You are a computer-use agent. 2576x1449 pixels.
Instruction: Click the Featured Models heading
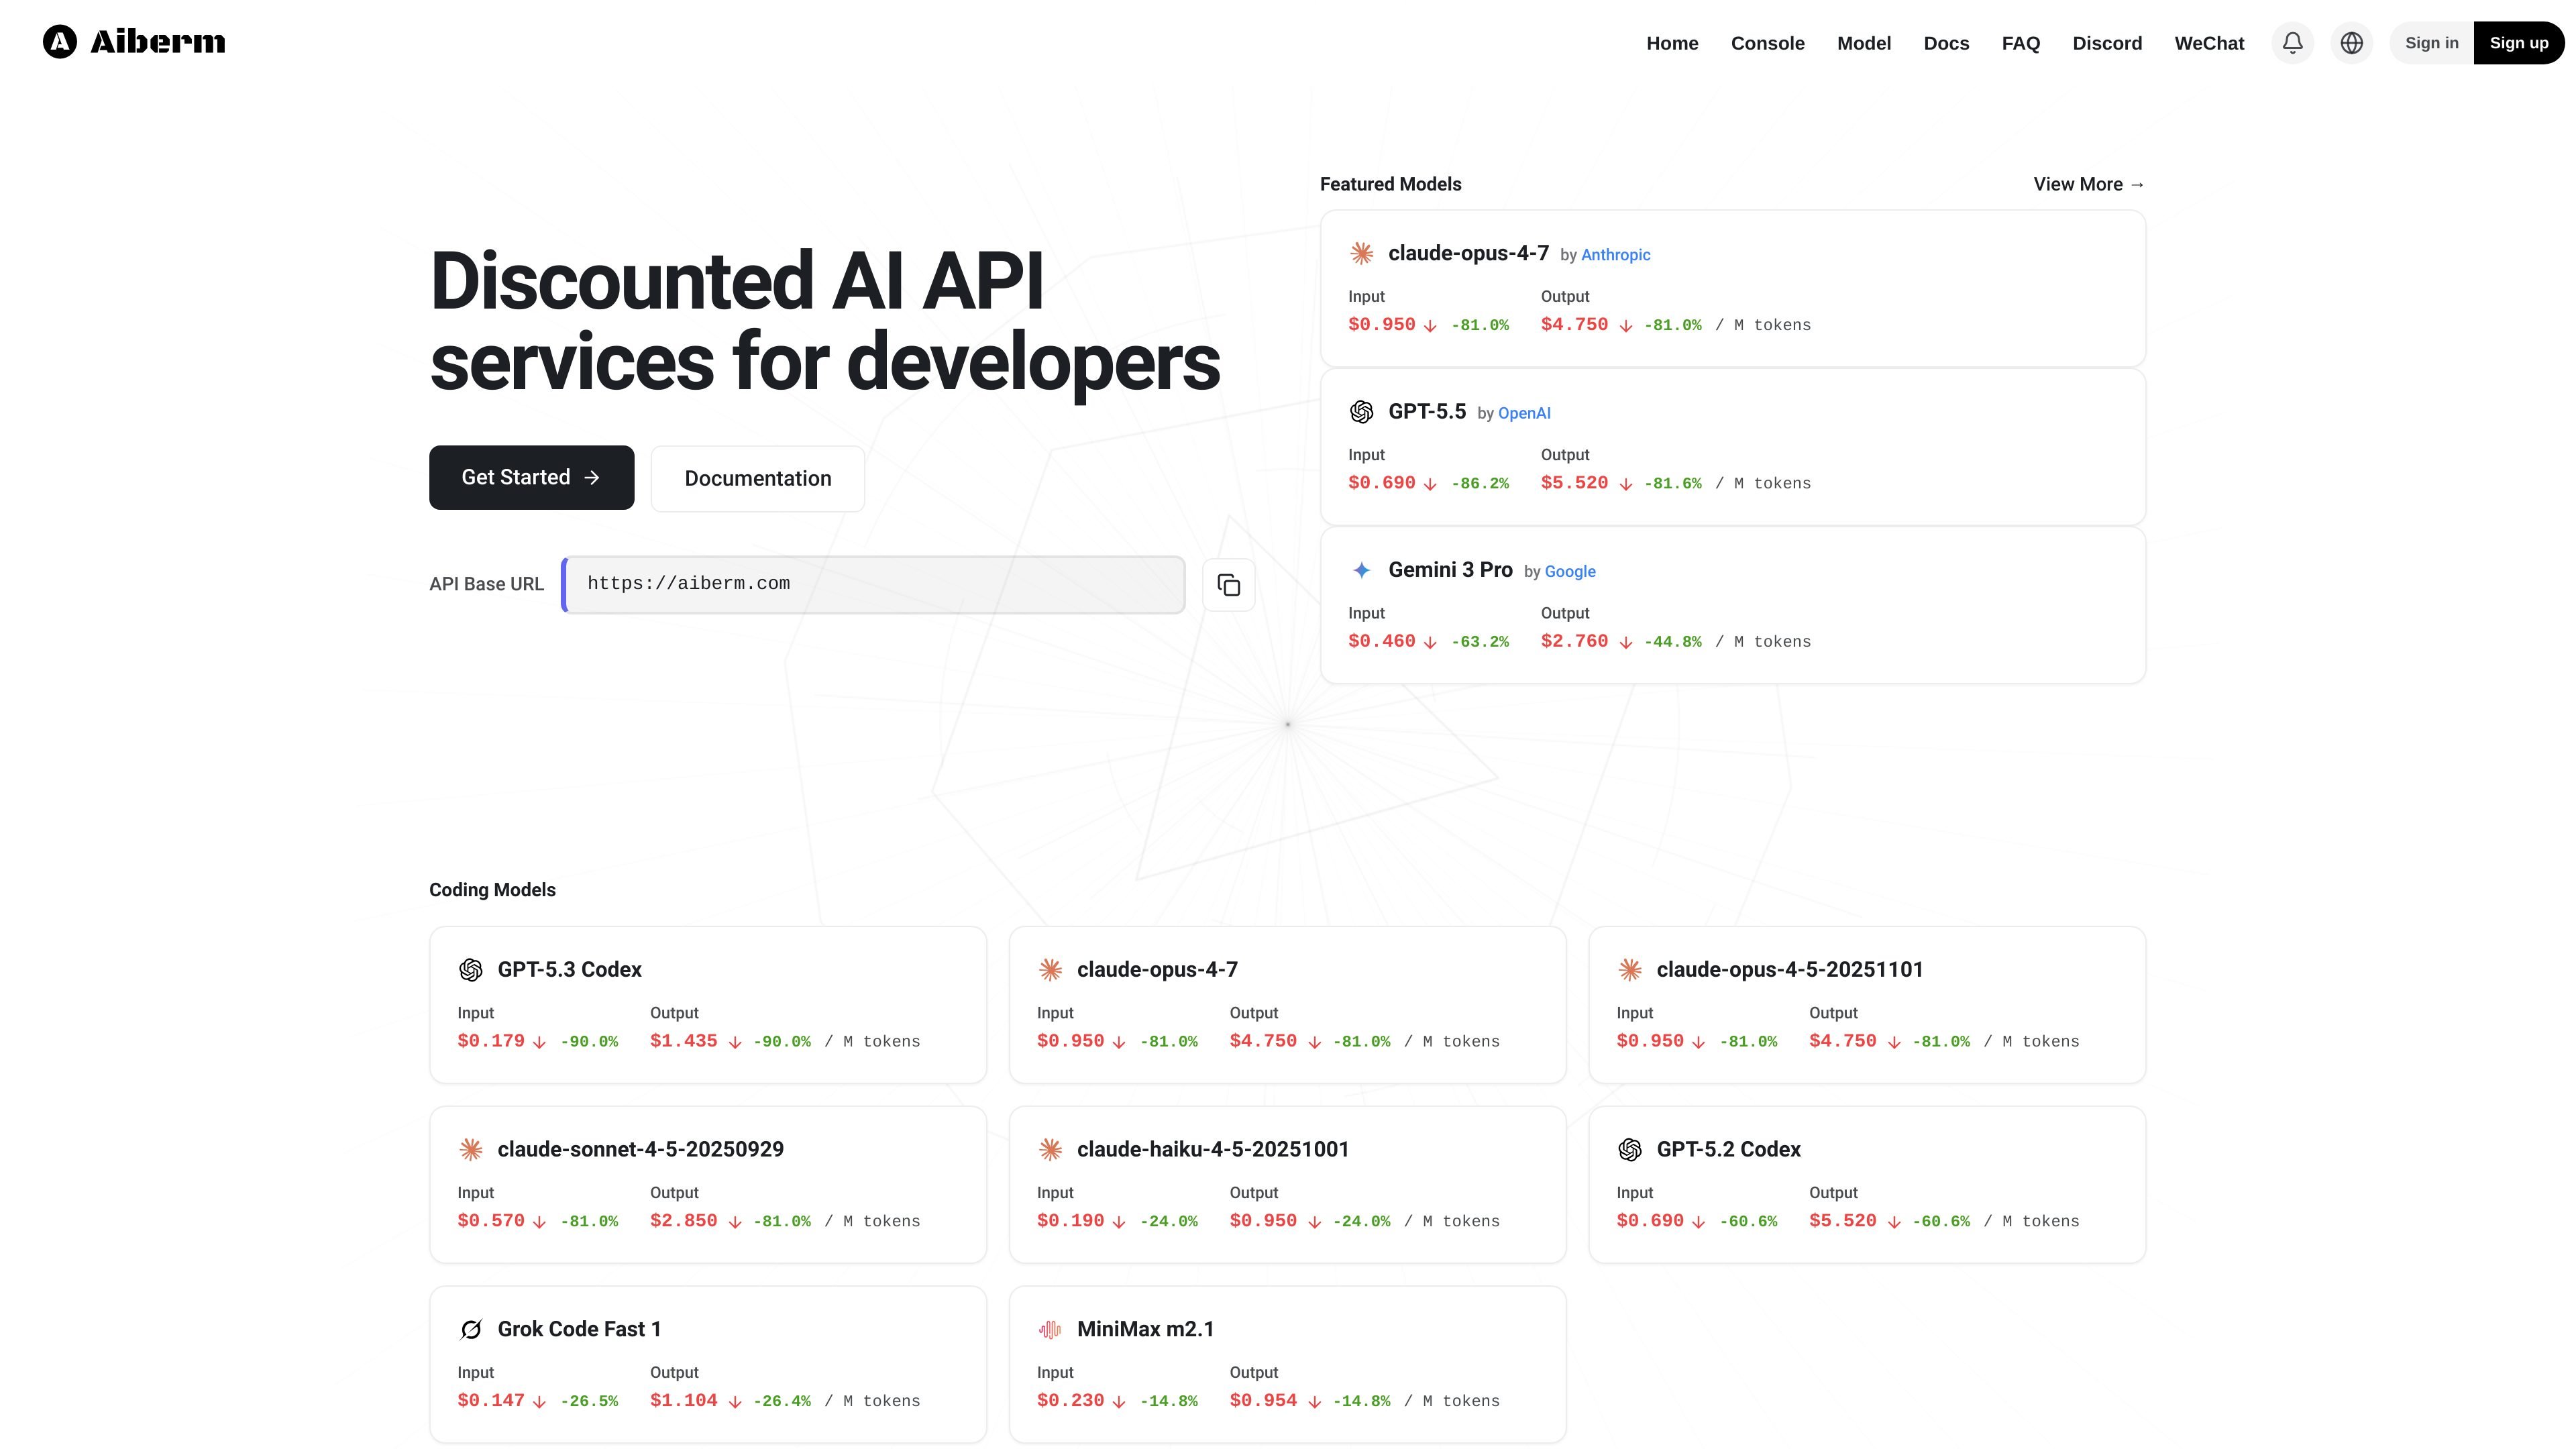coord(1390,184)
